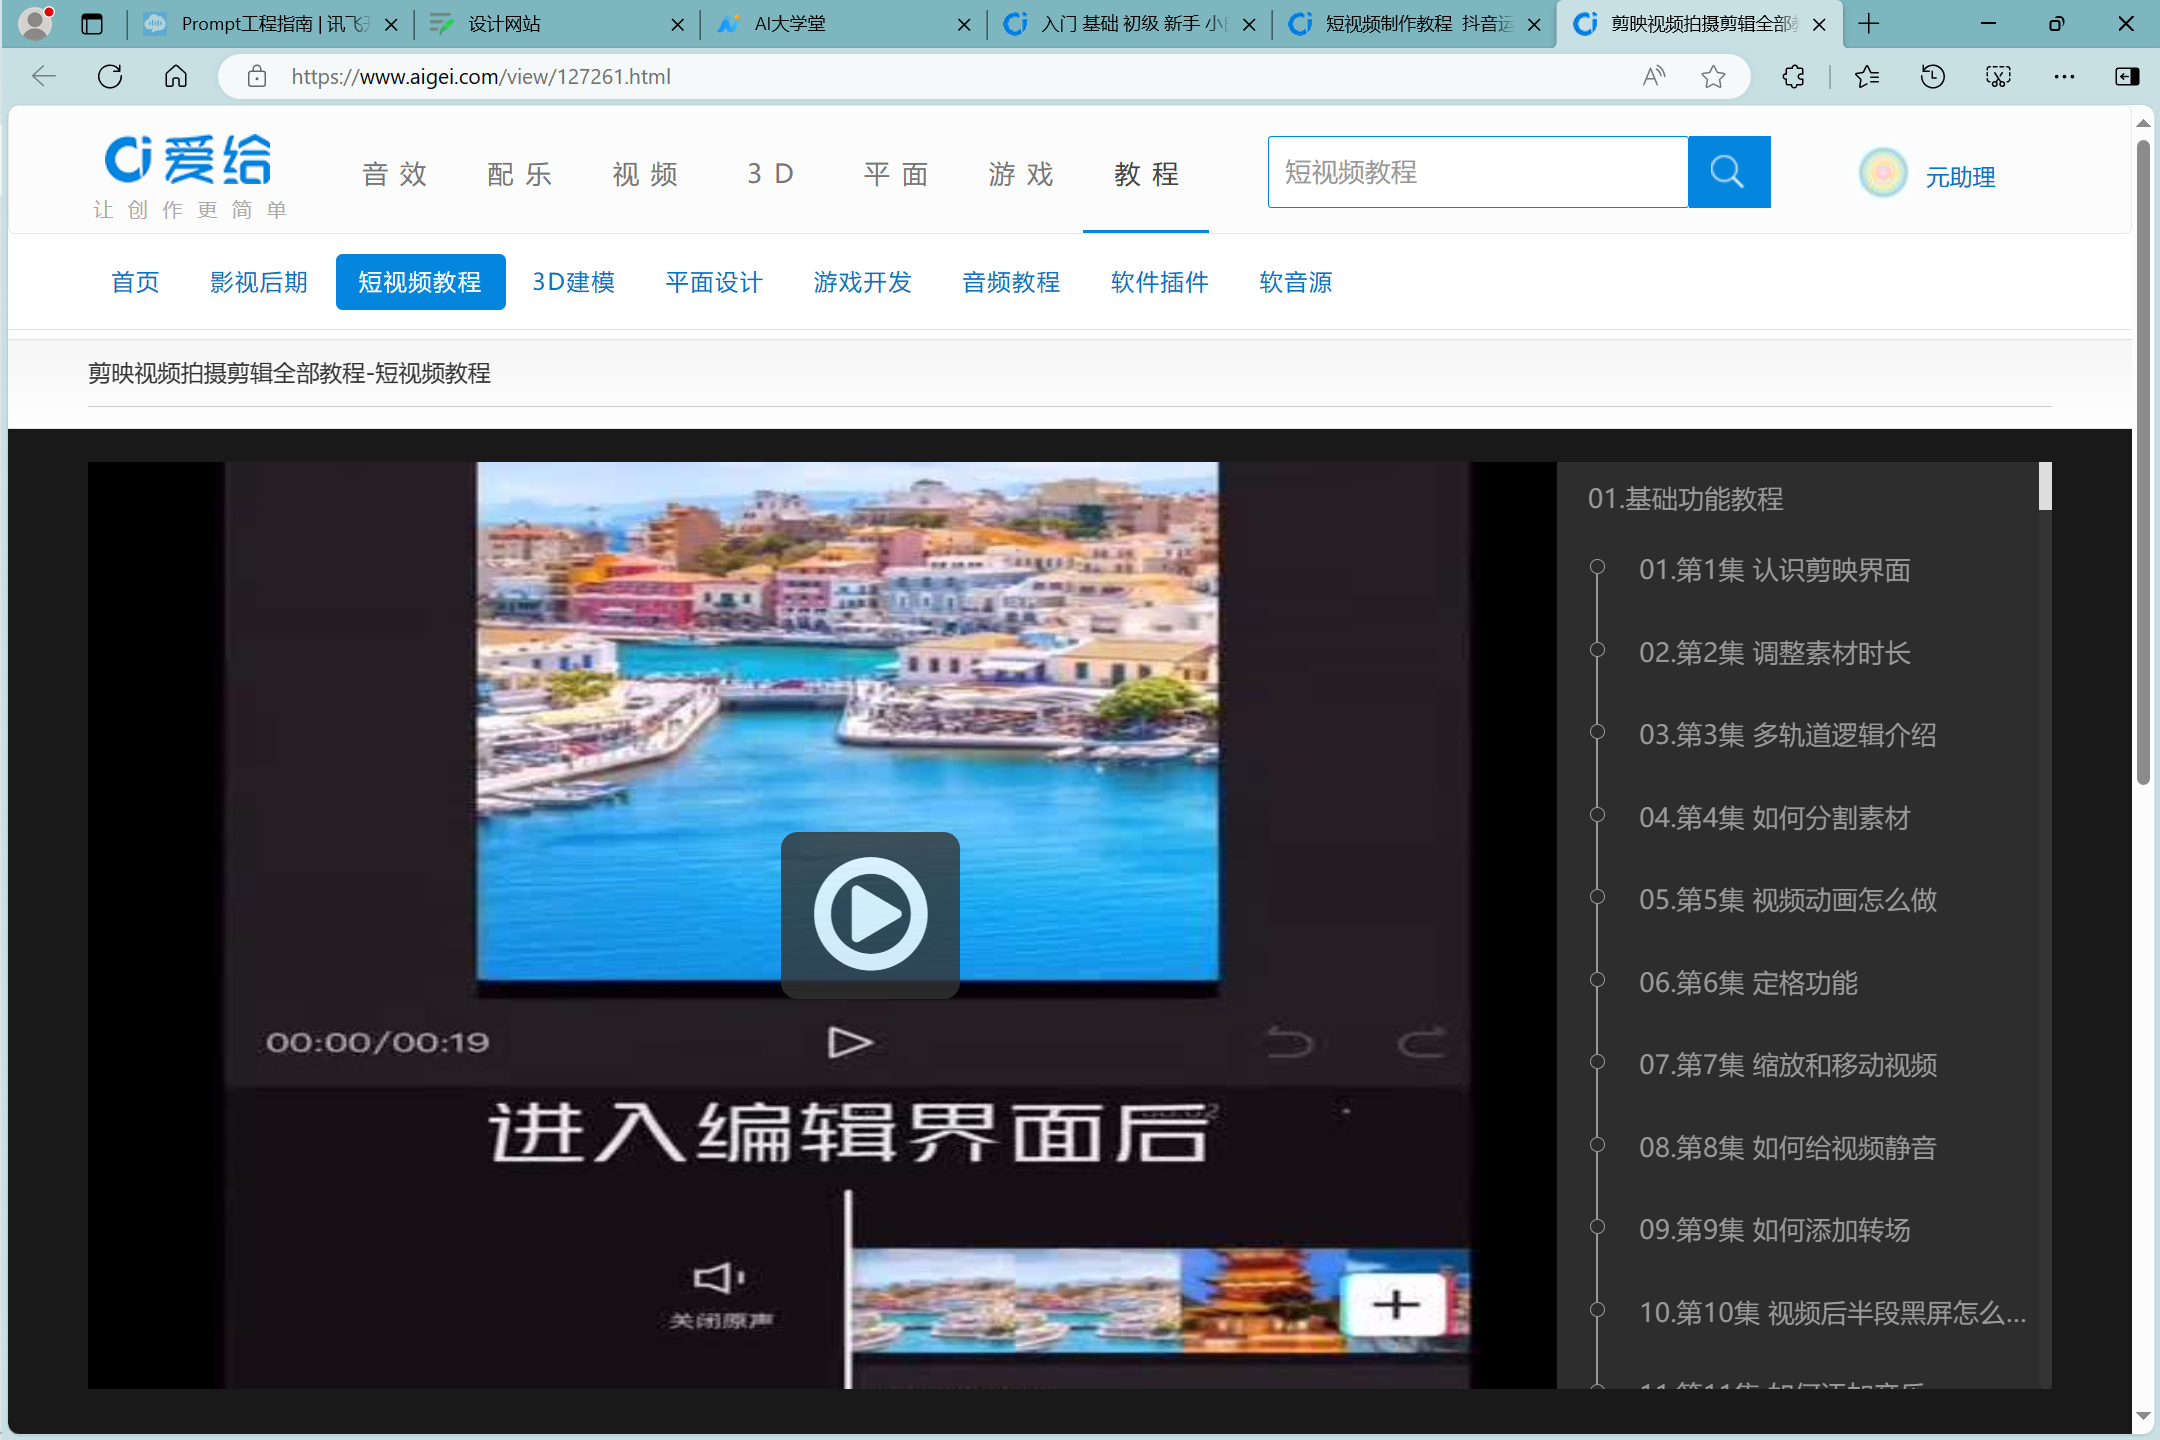Open browser history icon

[1932, 76]
